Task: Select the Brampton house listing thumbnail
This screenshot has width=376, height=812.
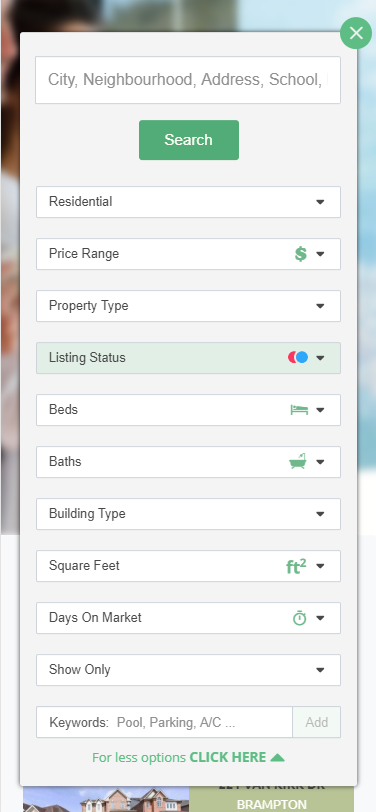Action: pos(106,799)
